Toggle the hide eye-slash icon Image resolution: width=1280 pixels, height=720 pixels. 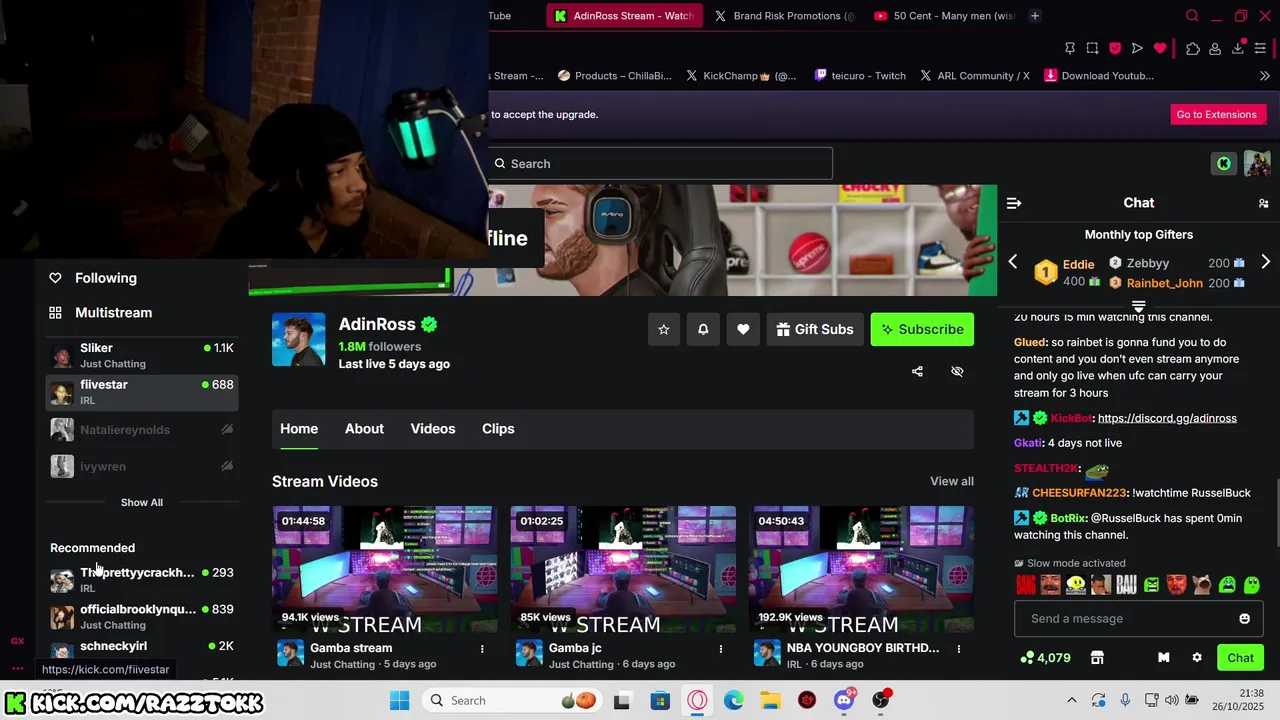(957, 371)
